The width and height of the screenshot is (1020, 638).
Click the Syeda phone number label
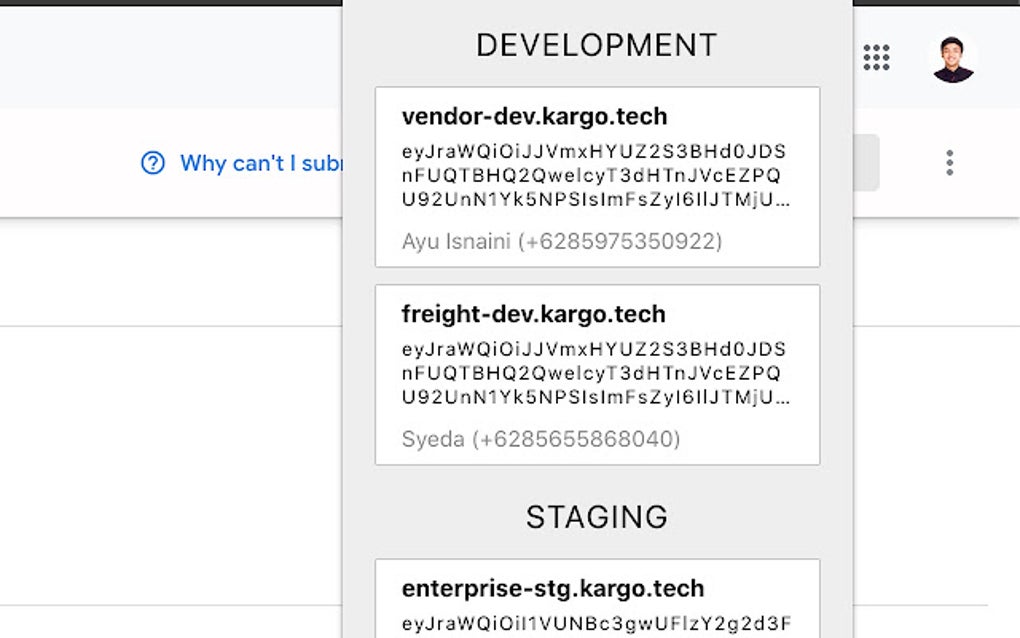[x=540, y=439]
